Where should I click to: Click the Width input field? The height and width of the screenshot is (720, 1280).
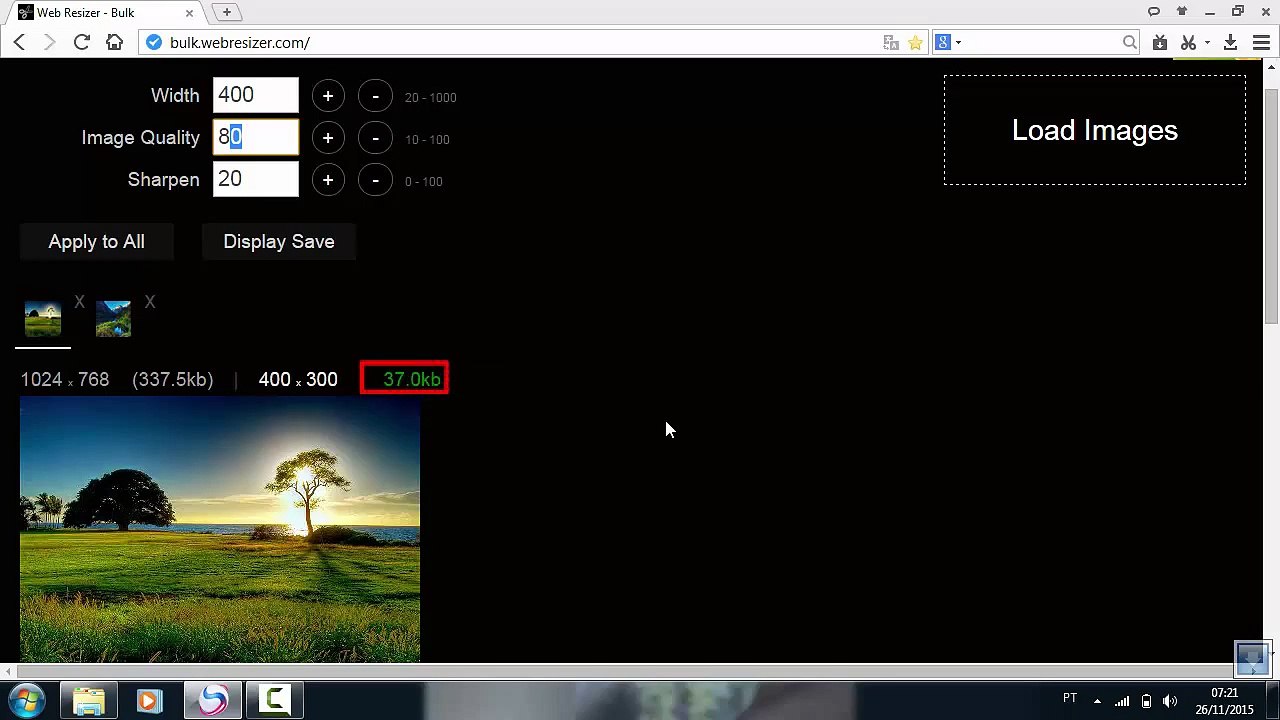pyautogui.click(x=256, y=95)
